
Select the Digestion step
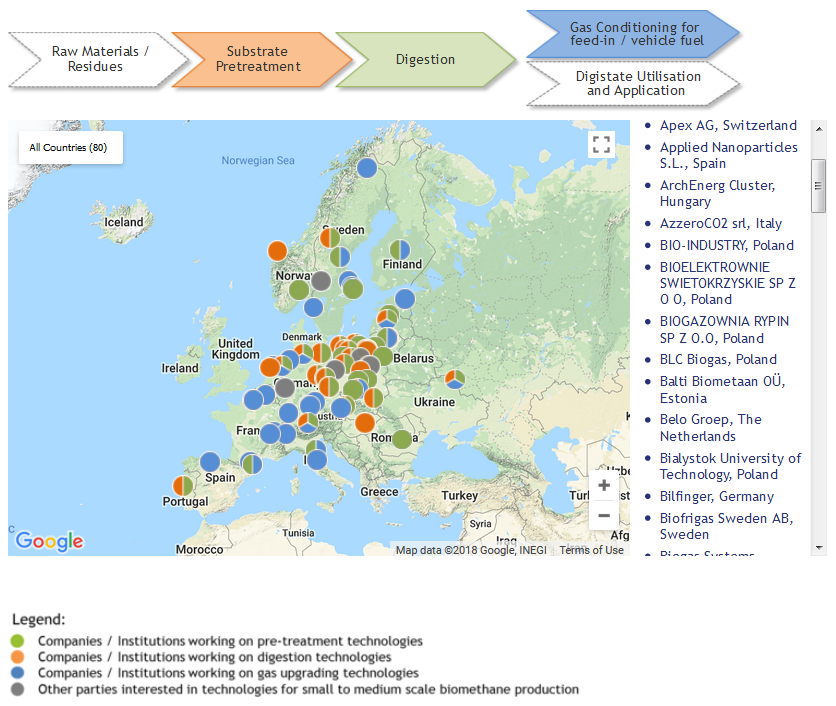[x=425, y=59]
